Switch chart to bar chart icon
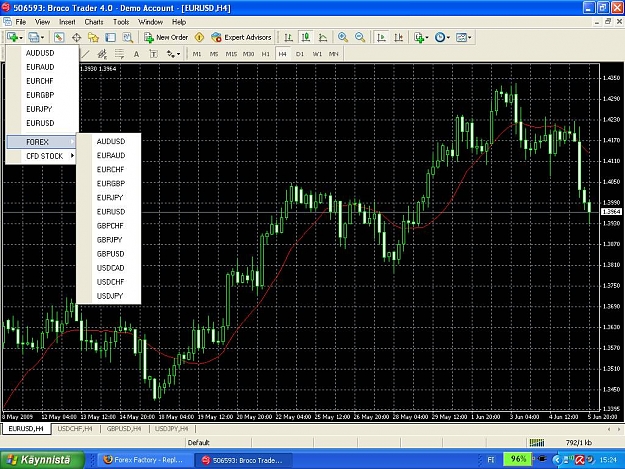The image size is (625, 469). click(x=289, y=37)
